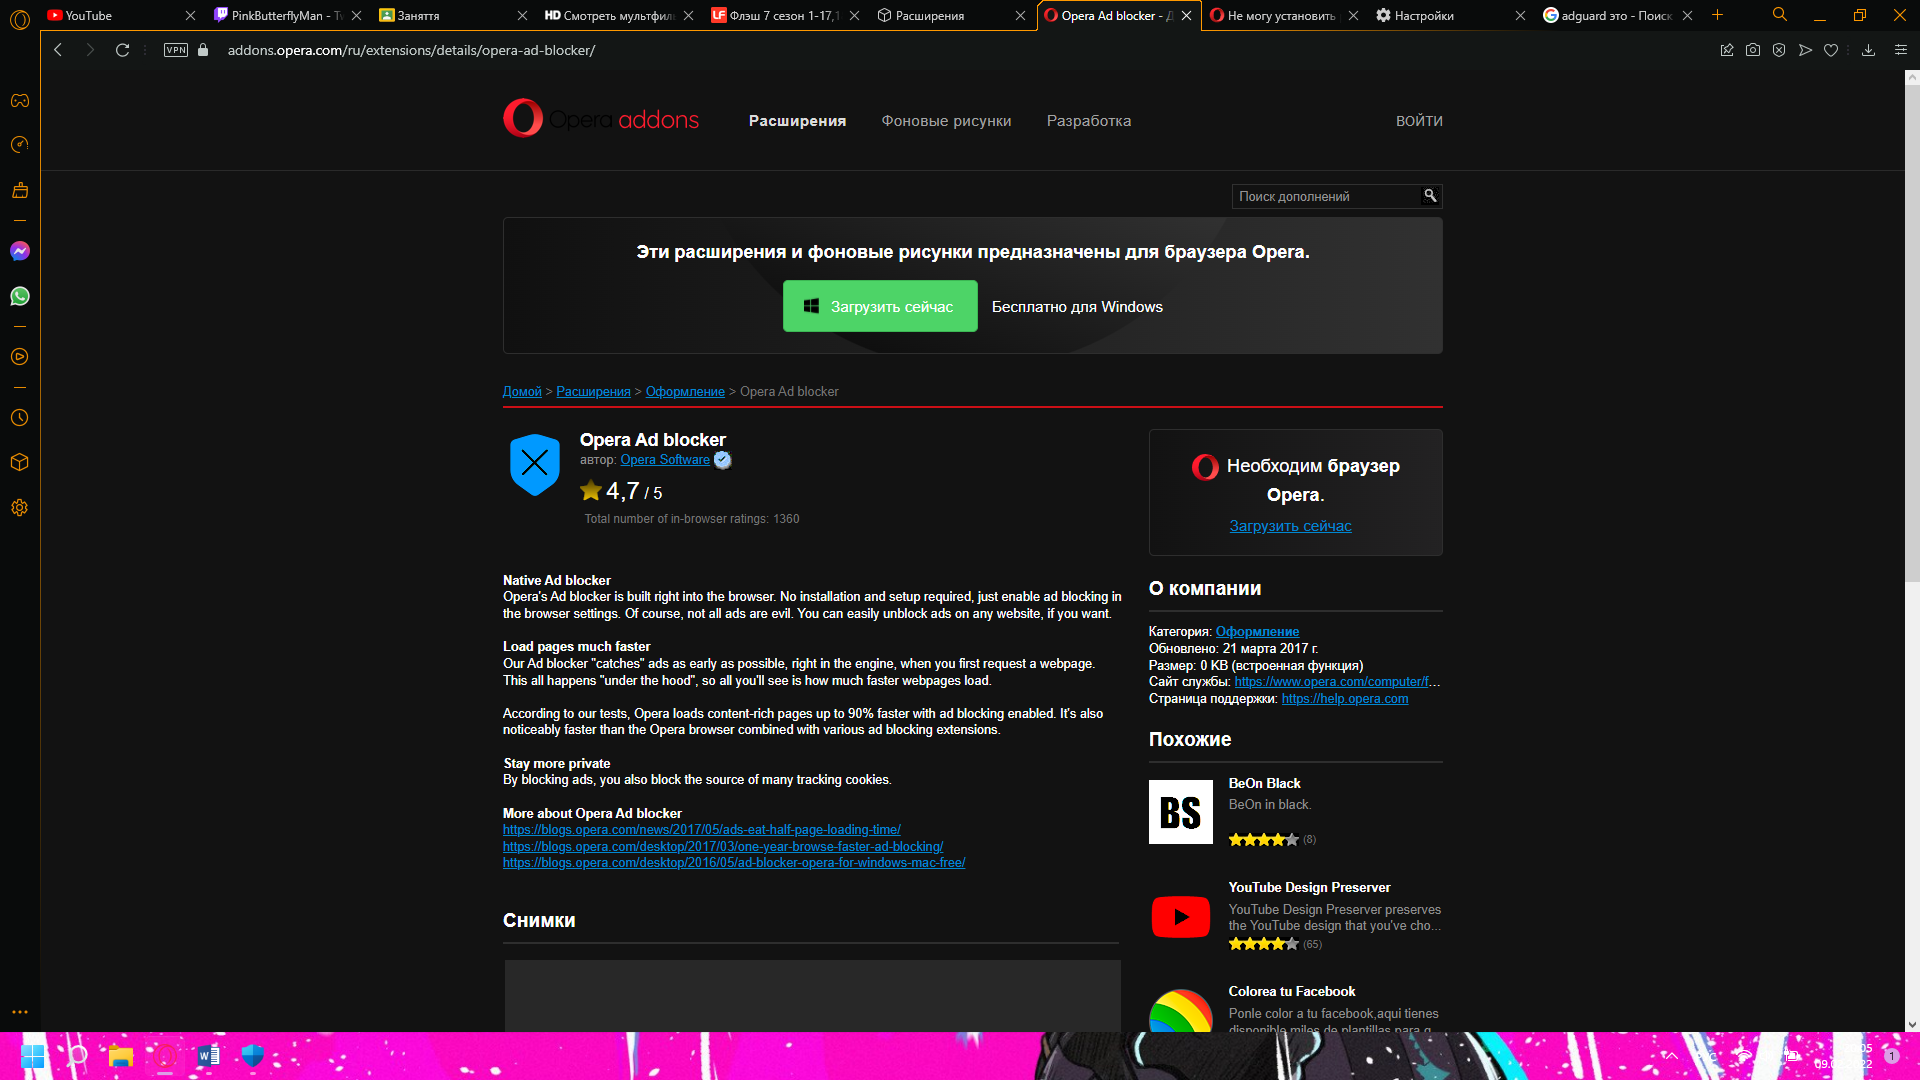This screenshot has width=1920, height=1080.
Task: Open GX Corner gamepad icon in sidebar
Action: tap(20, 101)
